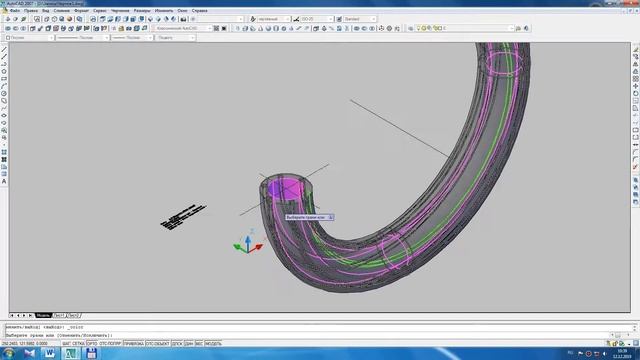Select the Multiline Text tool (A icon)
Image resolution: width=640 pixels, height=360 pixels.
4,181
